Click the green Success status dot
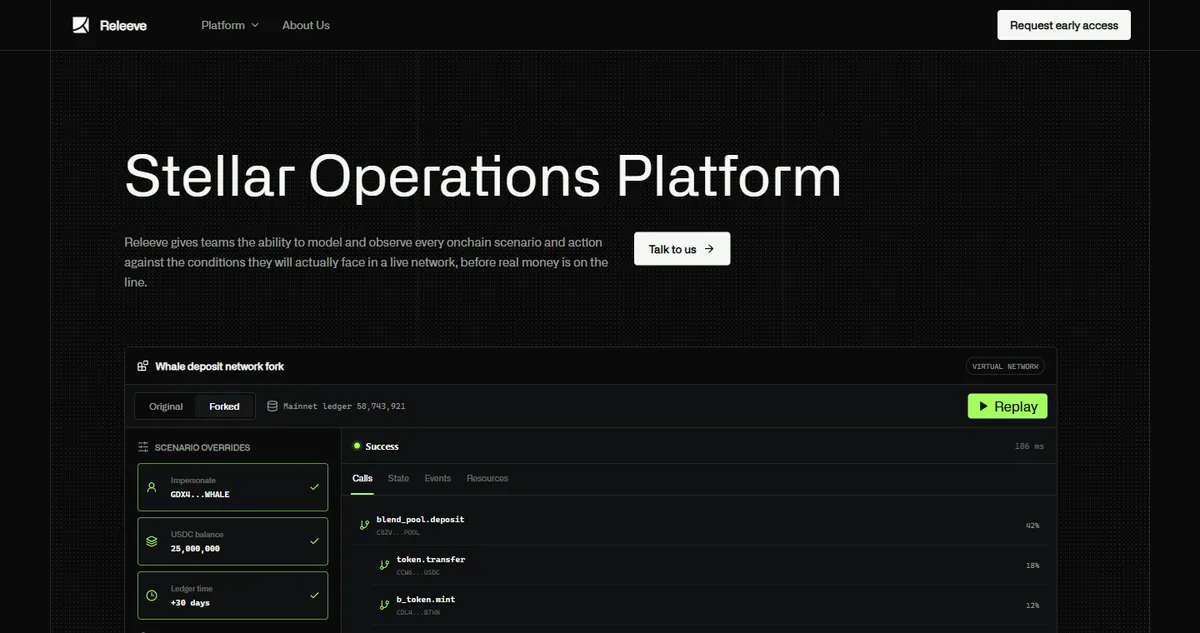 (357, 446)
